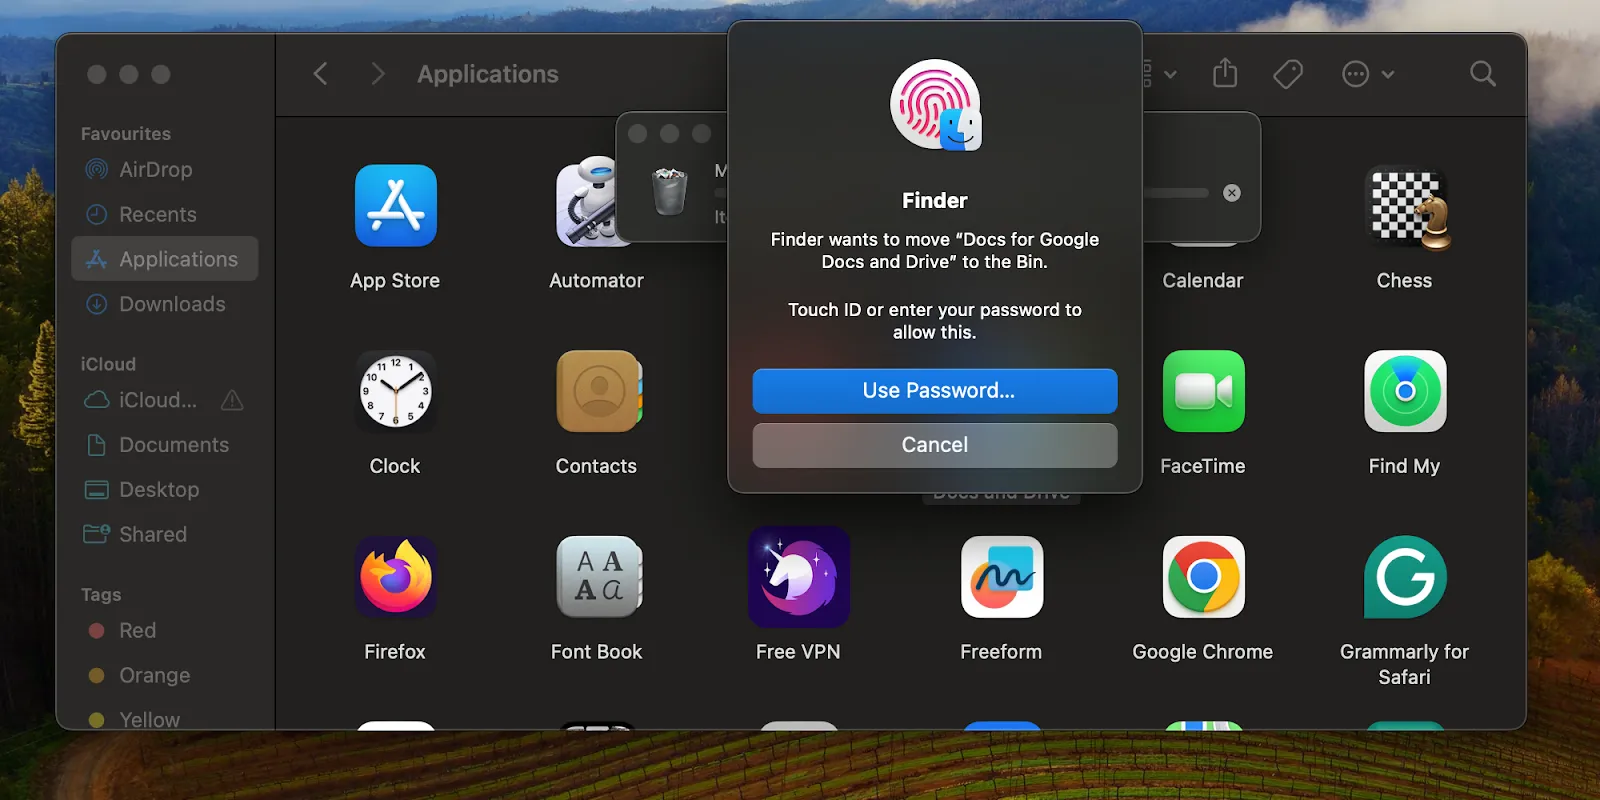Click the Touch ID fingerprint icon
The image size is (1600, 800).
pos(935,104)
